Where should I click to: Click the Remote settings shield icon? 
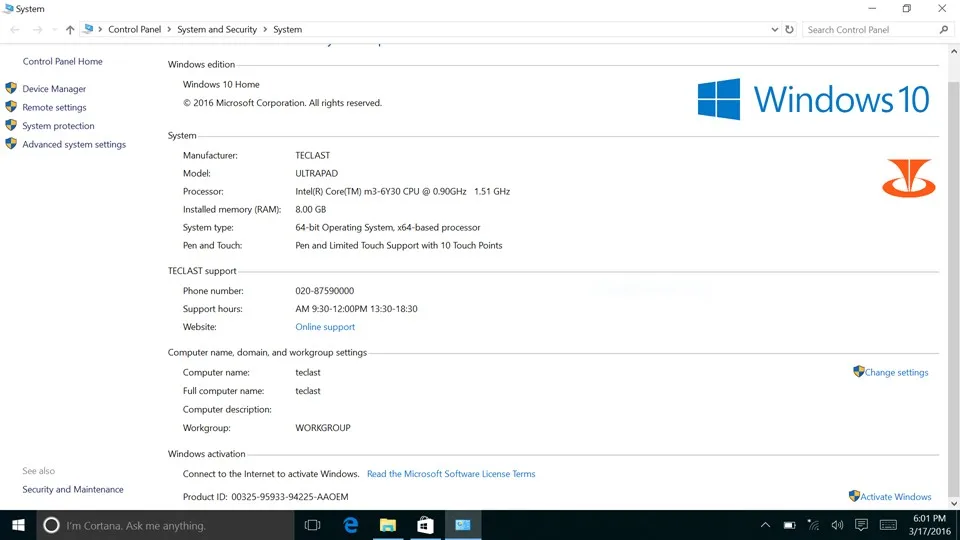11,107
